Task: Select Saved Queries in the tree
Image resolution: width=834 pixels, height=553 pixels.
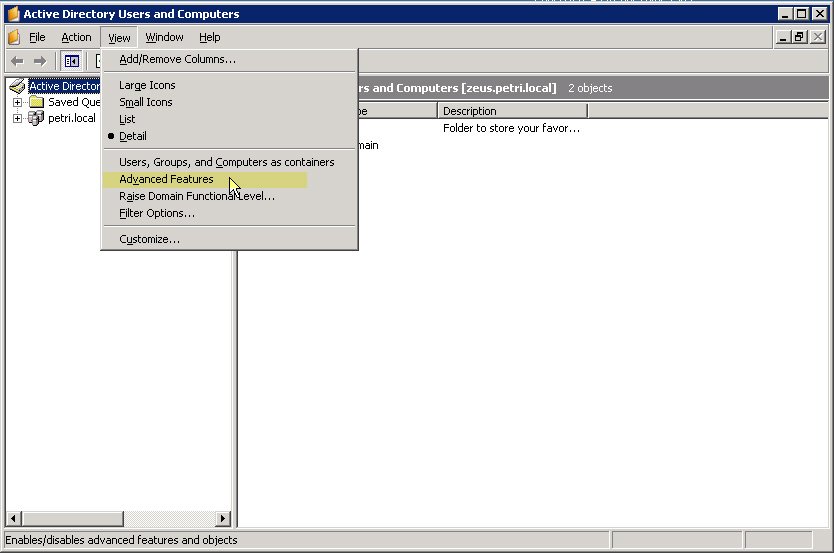Action: coord(74,102)
